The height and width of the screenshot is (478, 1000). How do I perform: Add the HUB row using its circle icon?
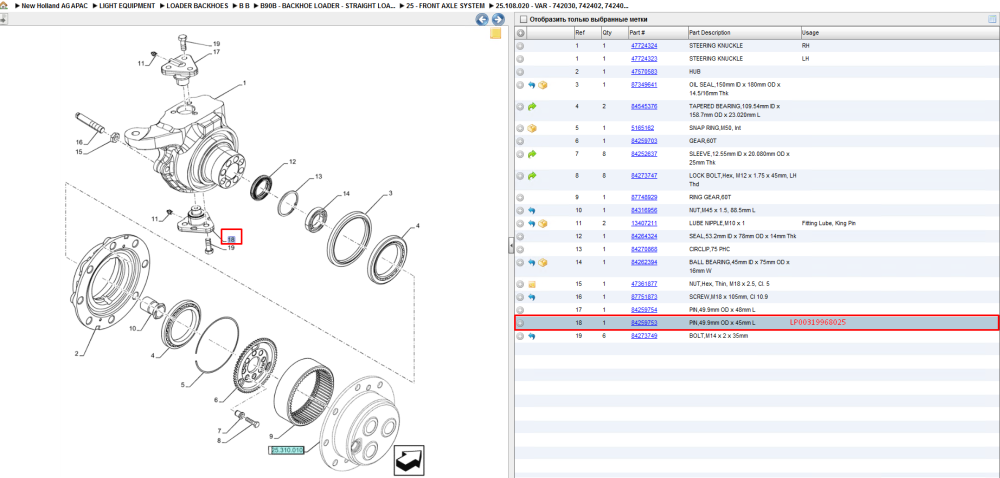pyautogui.click(x=520, y=72)
